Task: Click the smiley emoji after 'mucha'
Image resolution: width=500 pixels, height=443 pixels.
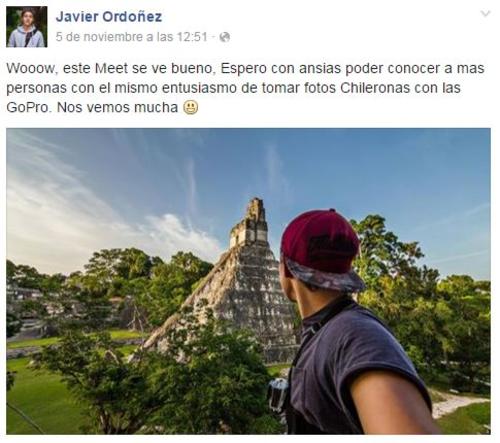Action: pos(191,108)
